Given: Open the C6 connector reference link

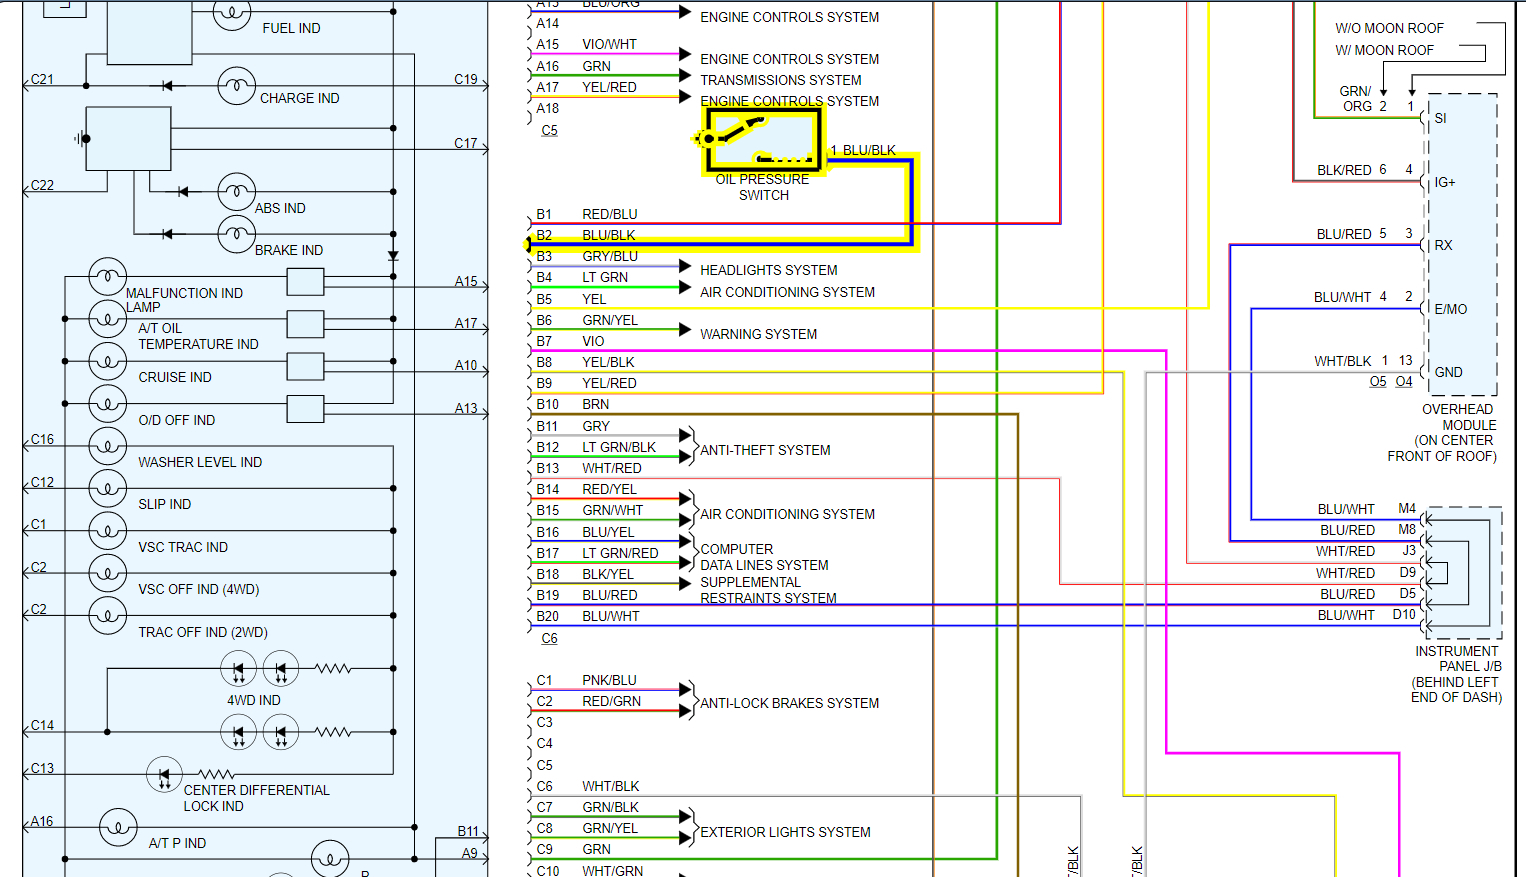Looking at the screenshot, I should (549, 638).
